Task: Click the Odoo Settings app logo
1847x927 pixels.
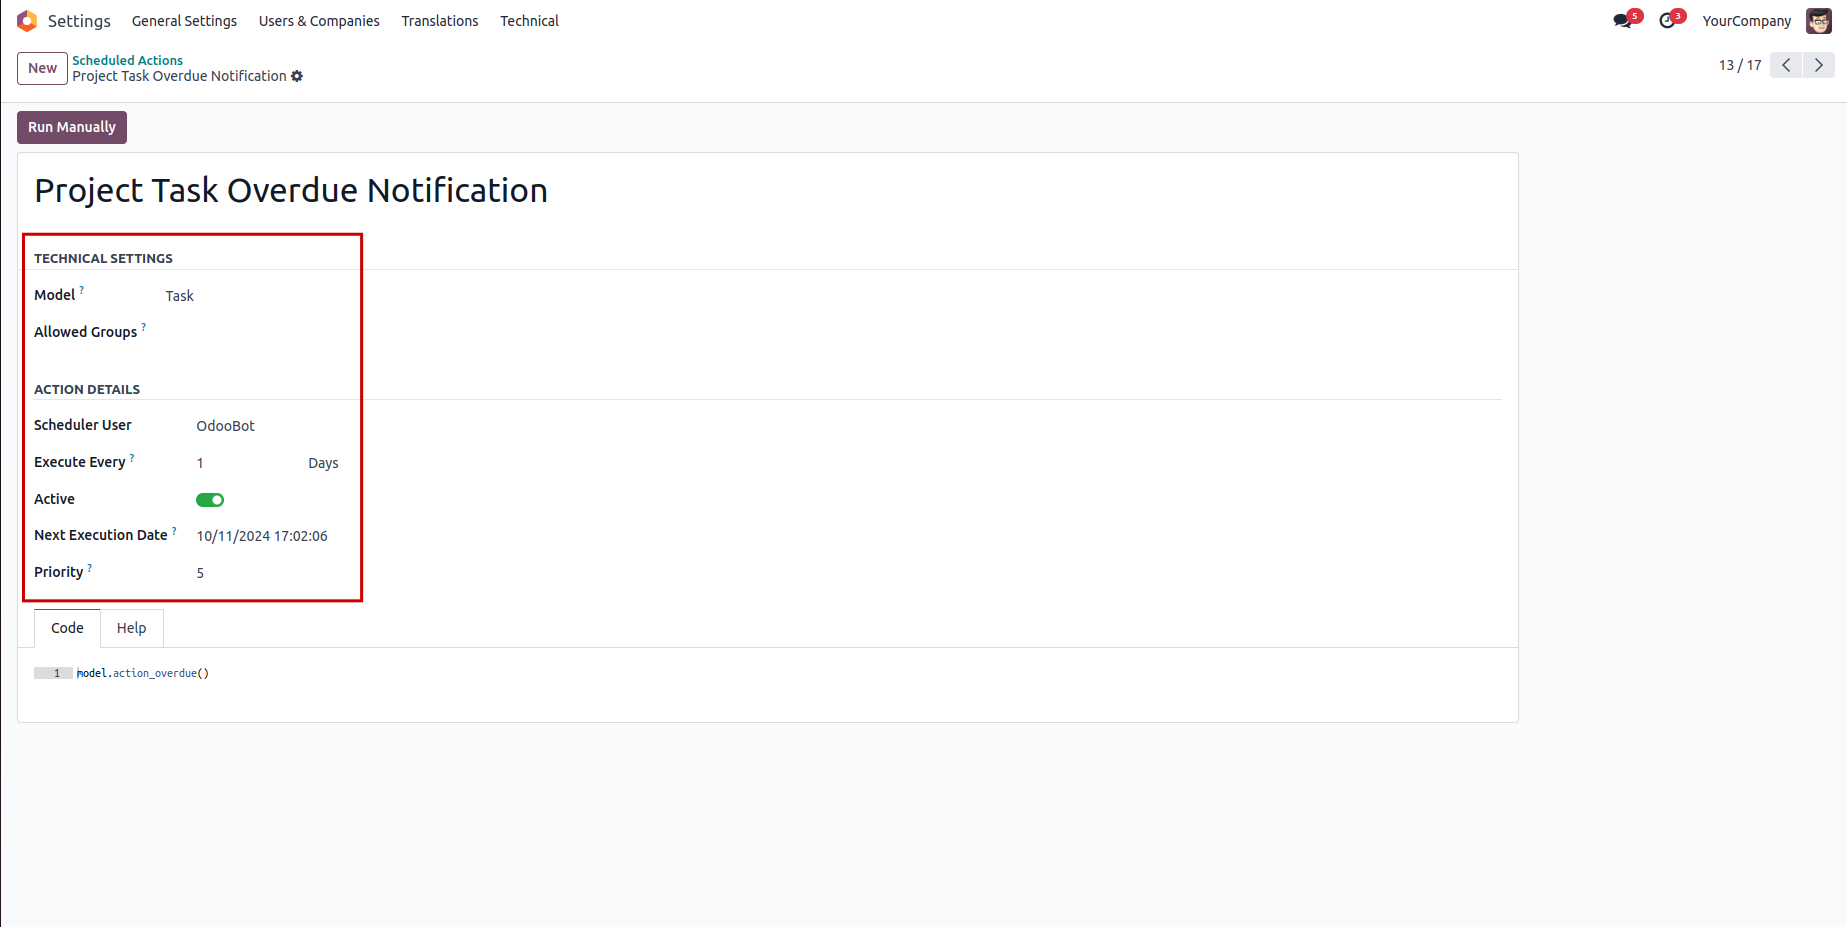Action: 27,21
